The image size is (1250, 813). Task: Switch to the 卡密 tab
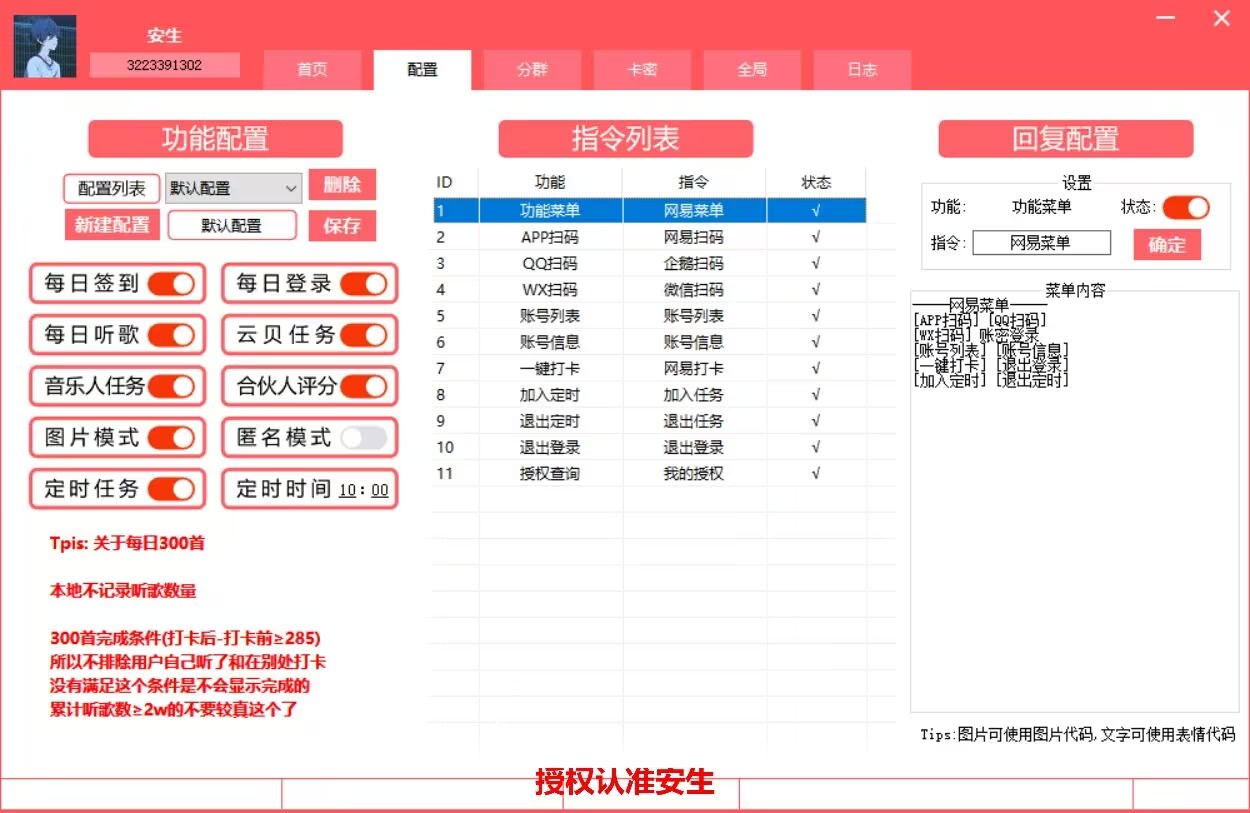coord(642,70)
